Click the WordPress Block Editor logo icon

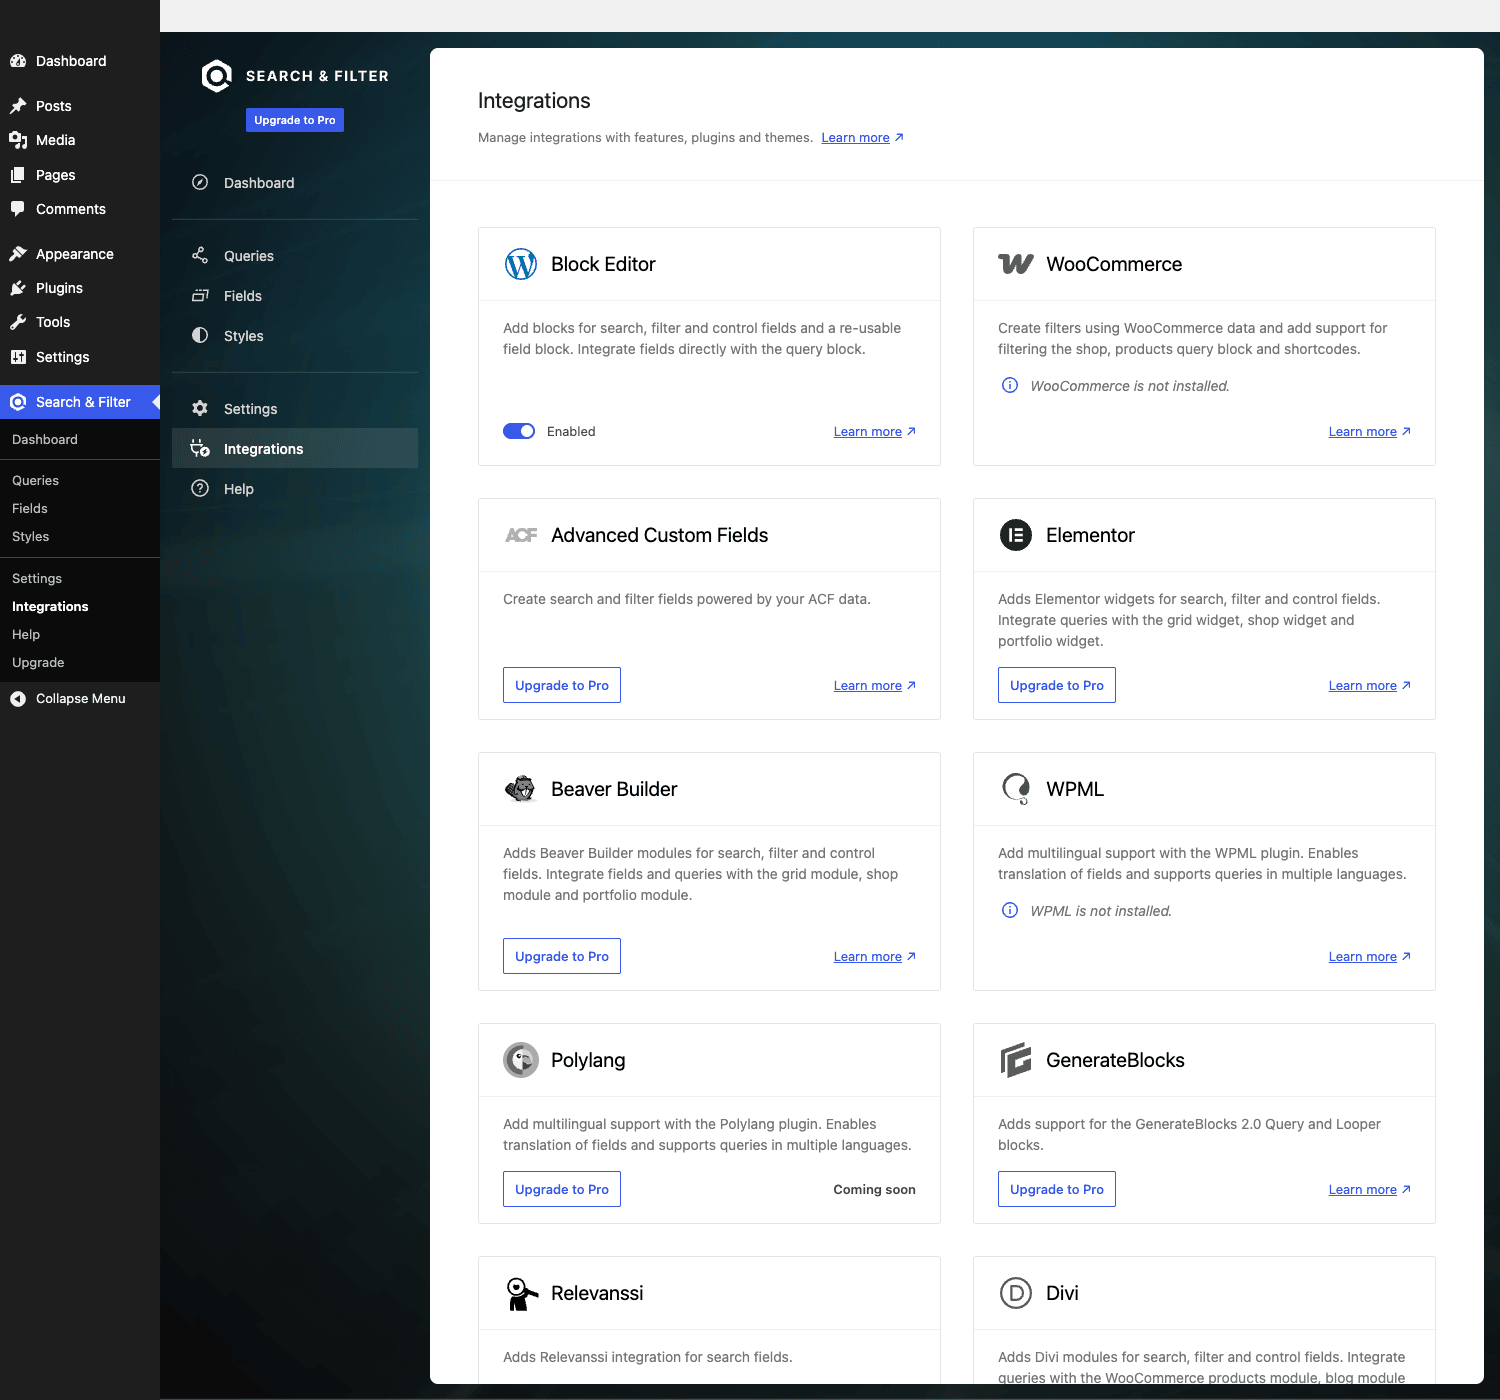point(521,264)
